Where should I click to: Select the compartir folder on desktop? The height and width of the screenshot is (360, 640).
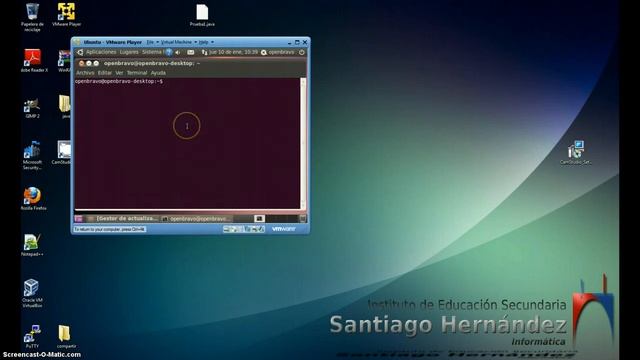(x=65, y=337)
